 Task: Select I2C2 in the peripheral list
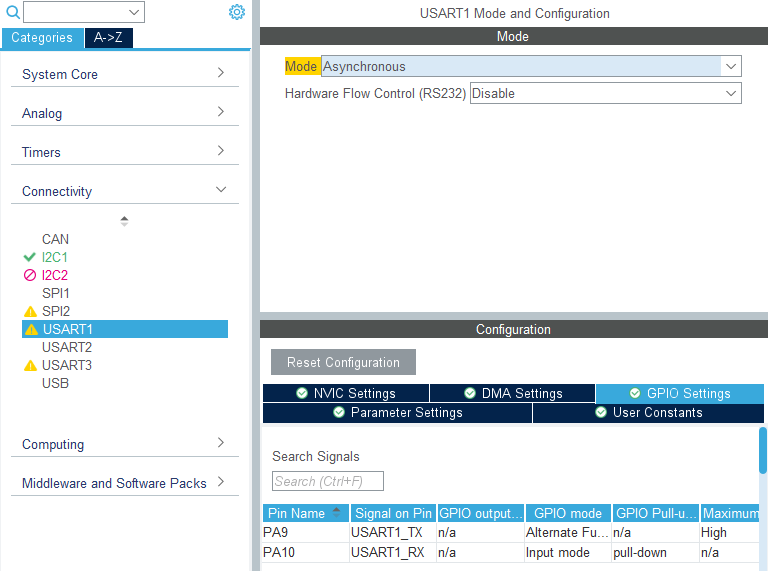[x=54, y=275]
